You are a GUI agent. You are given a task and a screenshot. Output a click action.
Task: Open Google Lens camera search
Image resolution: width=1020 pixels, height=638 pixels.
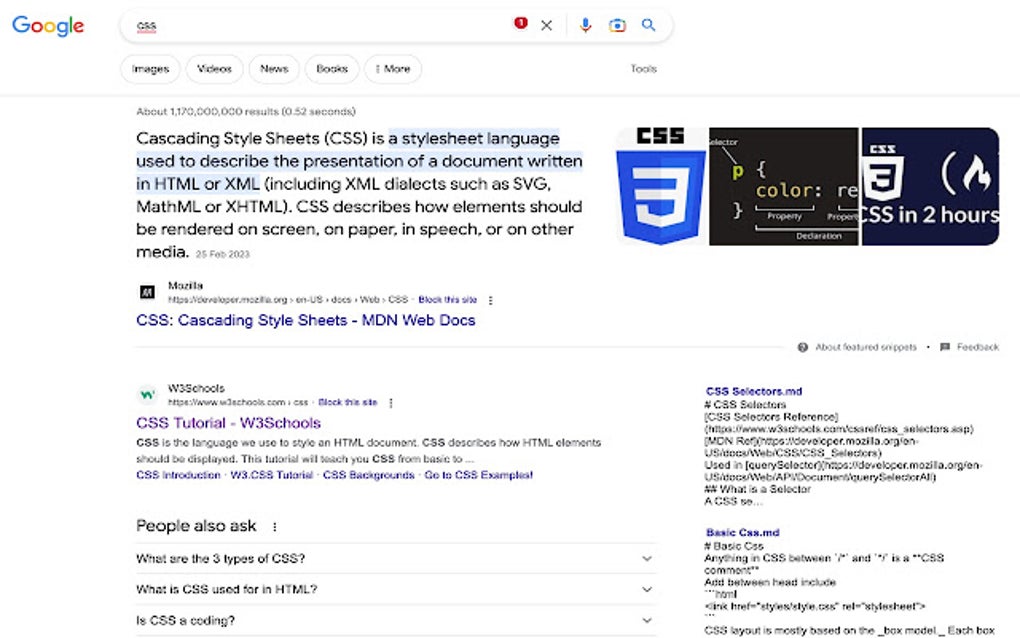tap(617, 25)
